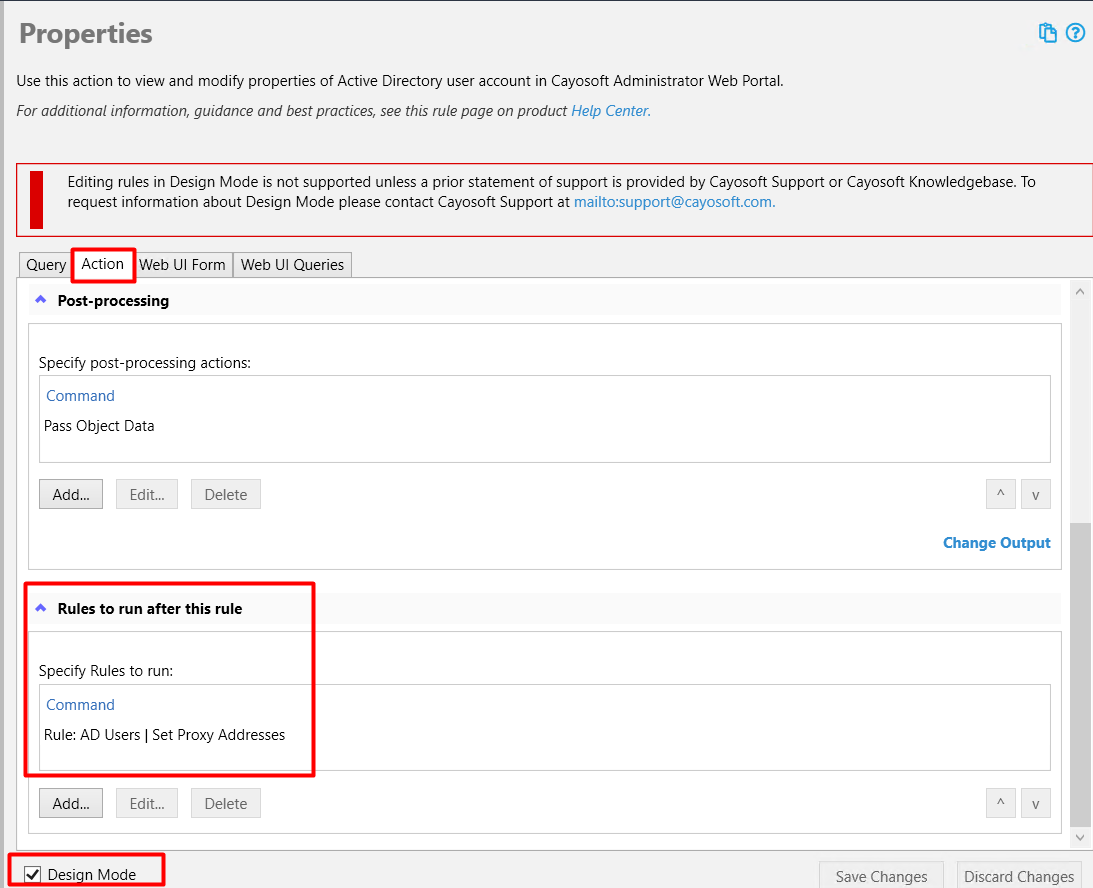Click the Command header in Rules to run list
This screenshot has width=1093, height=888.
[x=80, y=705]
